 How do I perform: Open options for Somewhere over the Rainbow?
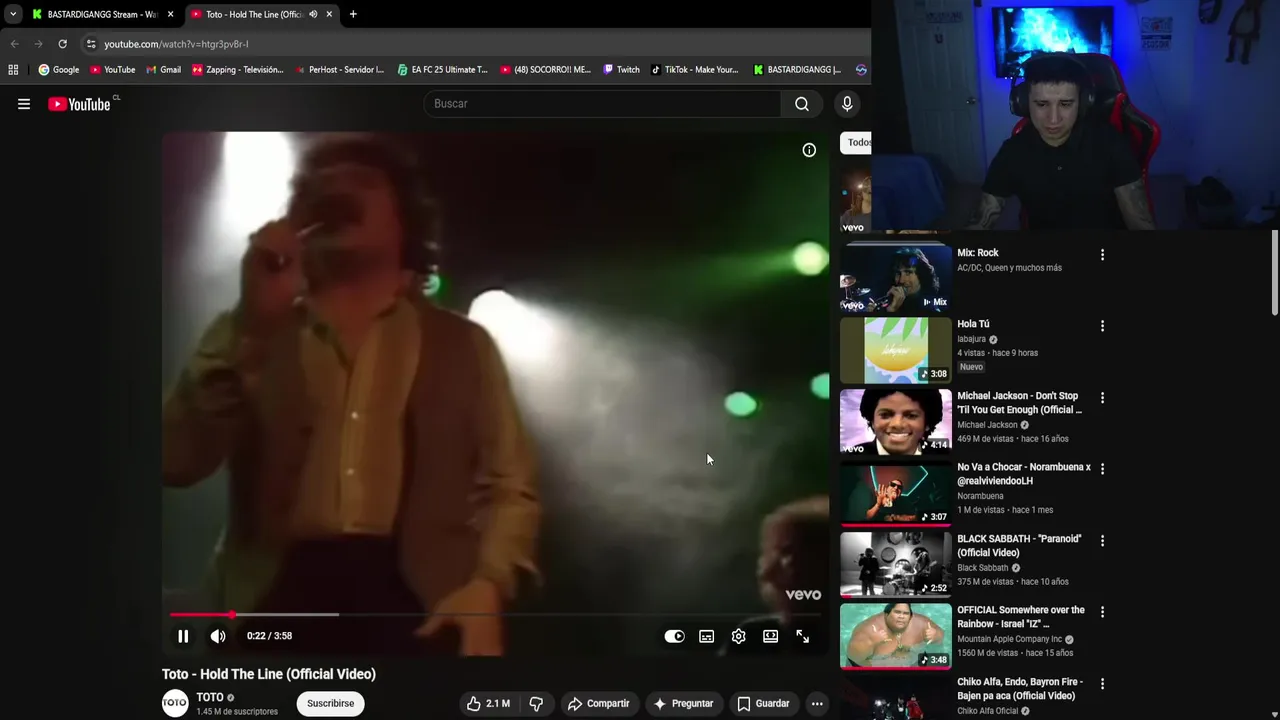pyautogui.click(x=1102, y=612)
